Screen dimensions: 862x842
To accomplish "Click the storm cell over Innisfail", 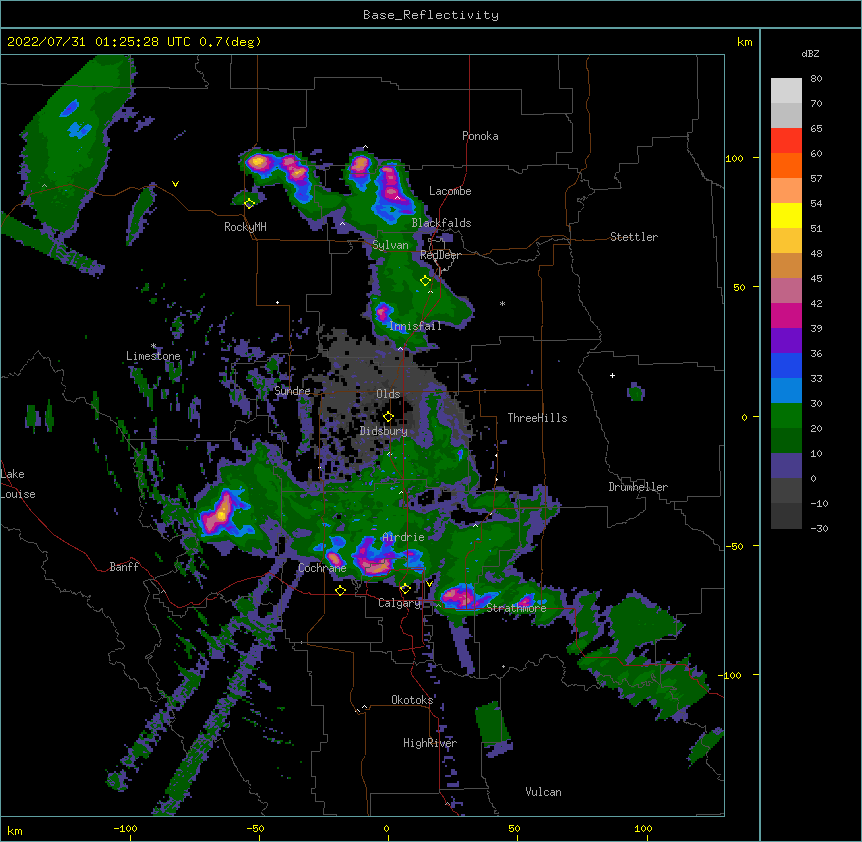I will 383,313.
